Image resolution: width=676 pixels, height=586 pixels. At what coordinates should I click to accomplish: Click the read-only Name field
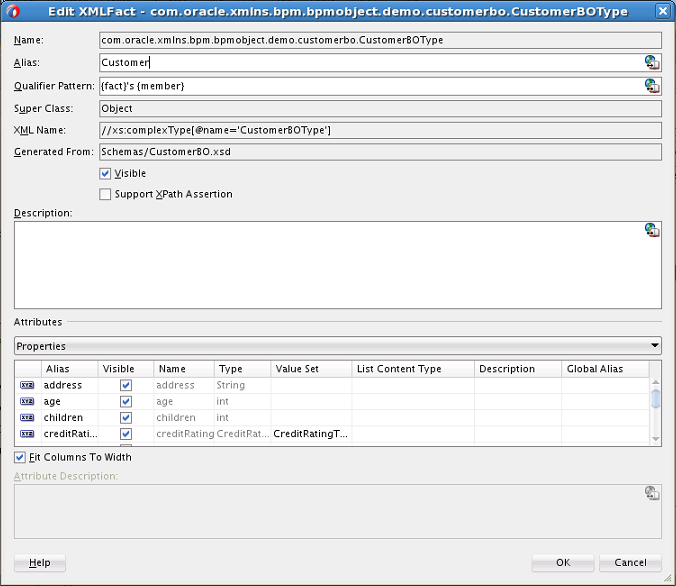(x=380, y=40)
